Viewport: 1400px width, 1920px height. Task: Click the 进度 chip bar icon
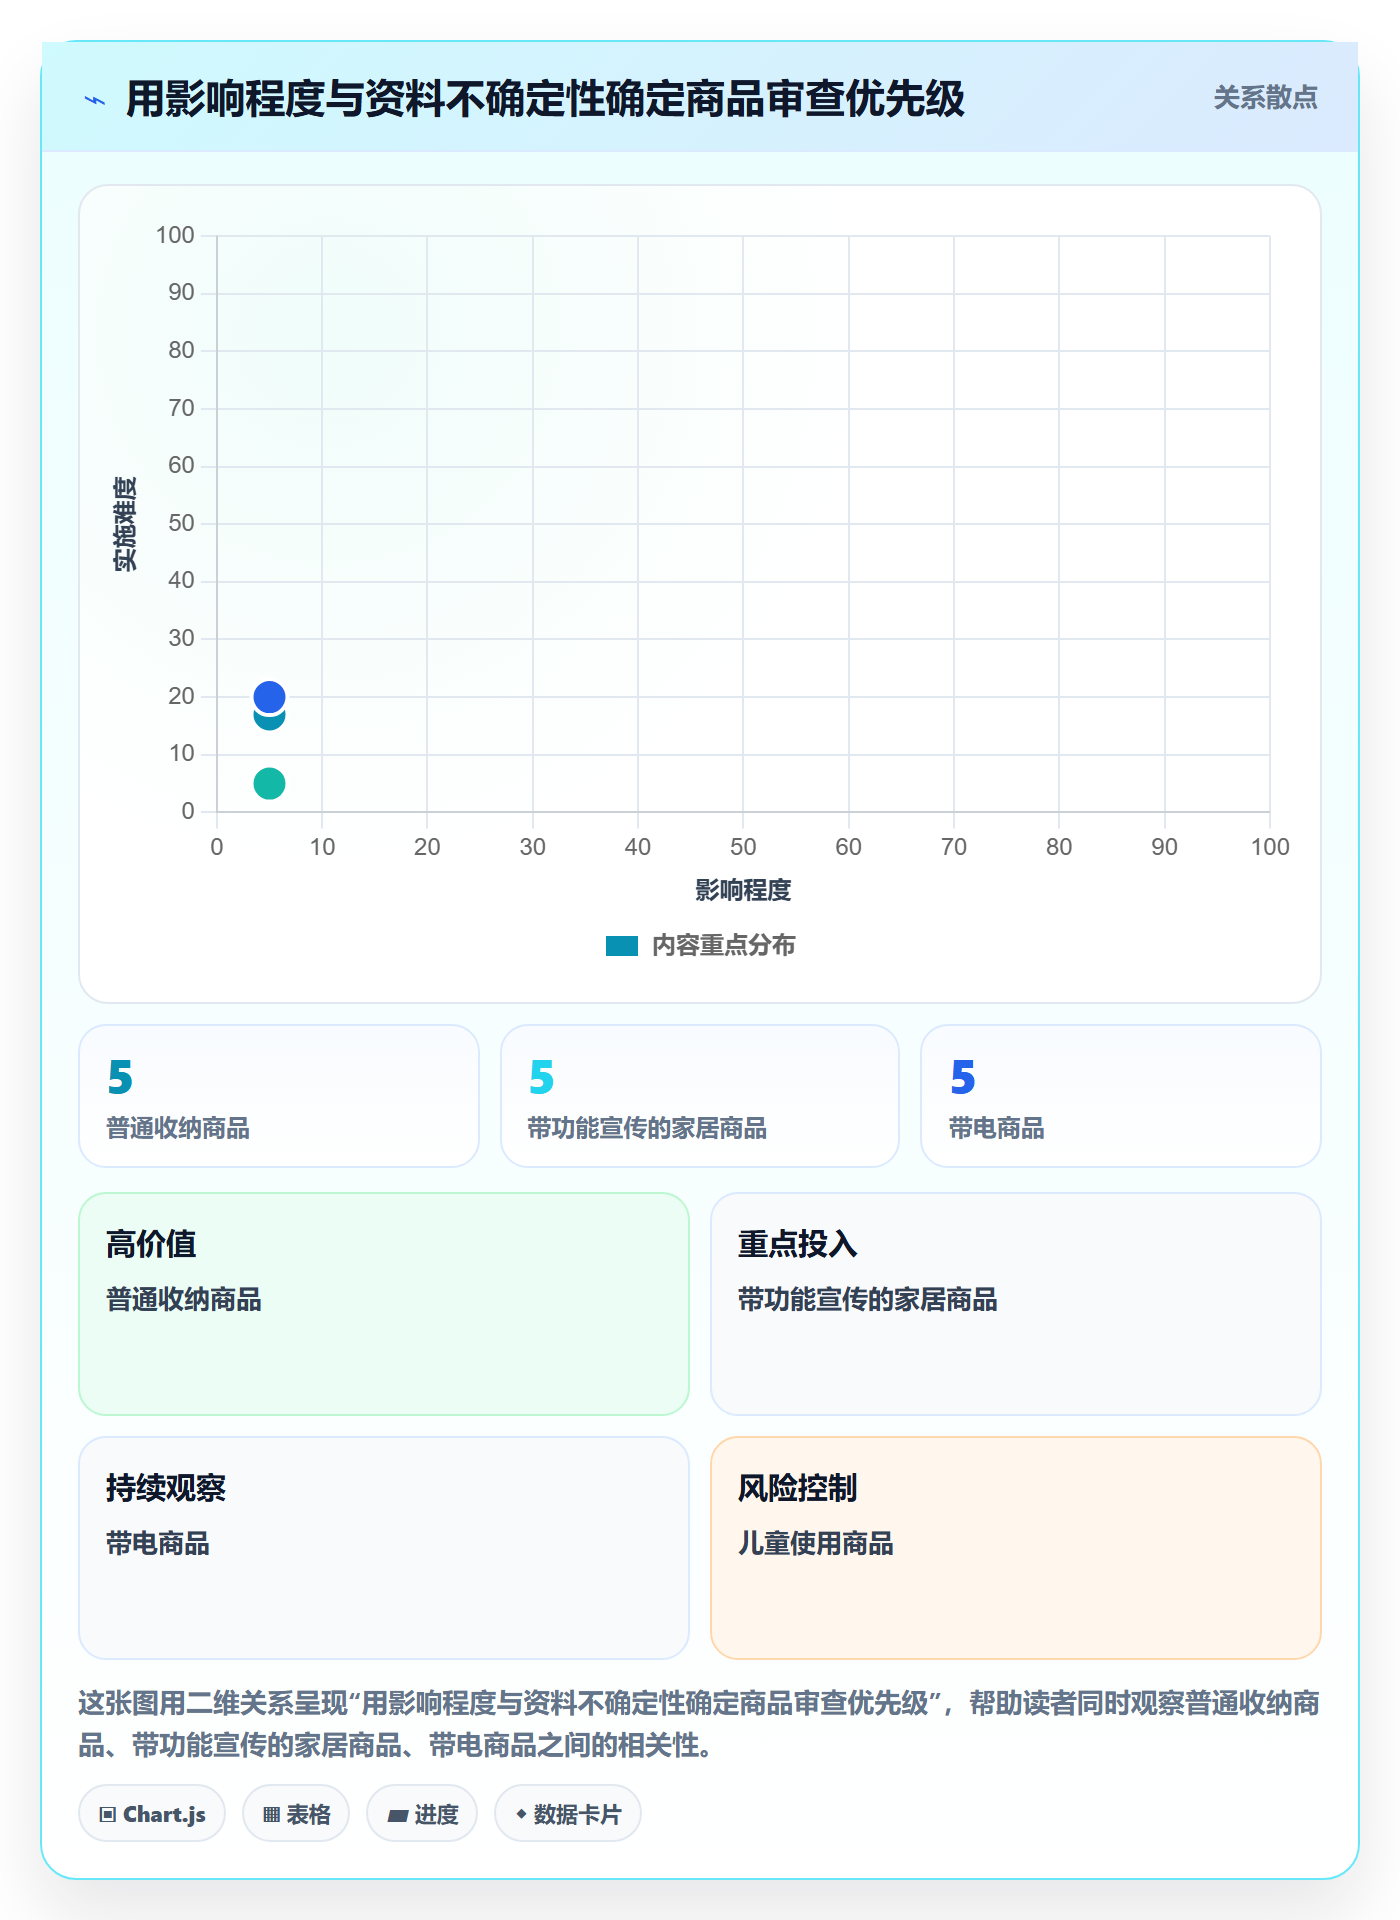tap(398, 1816)
